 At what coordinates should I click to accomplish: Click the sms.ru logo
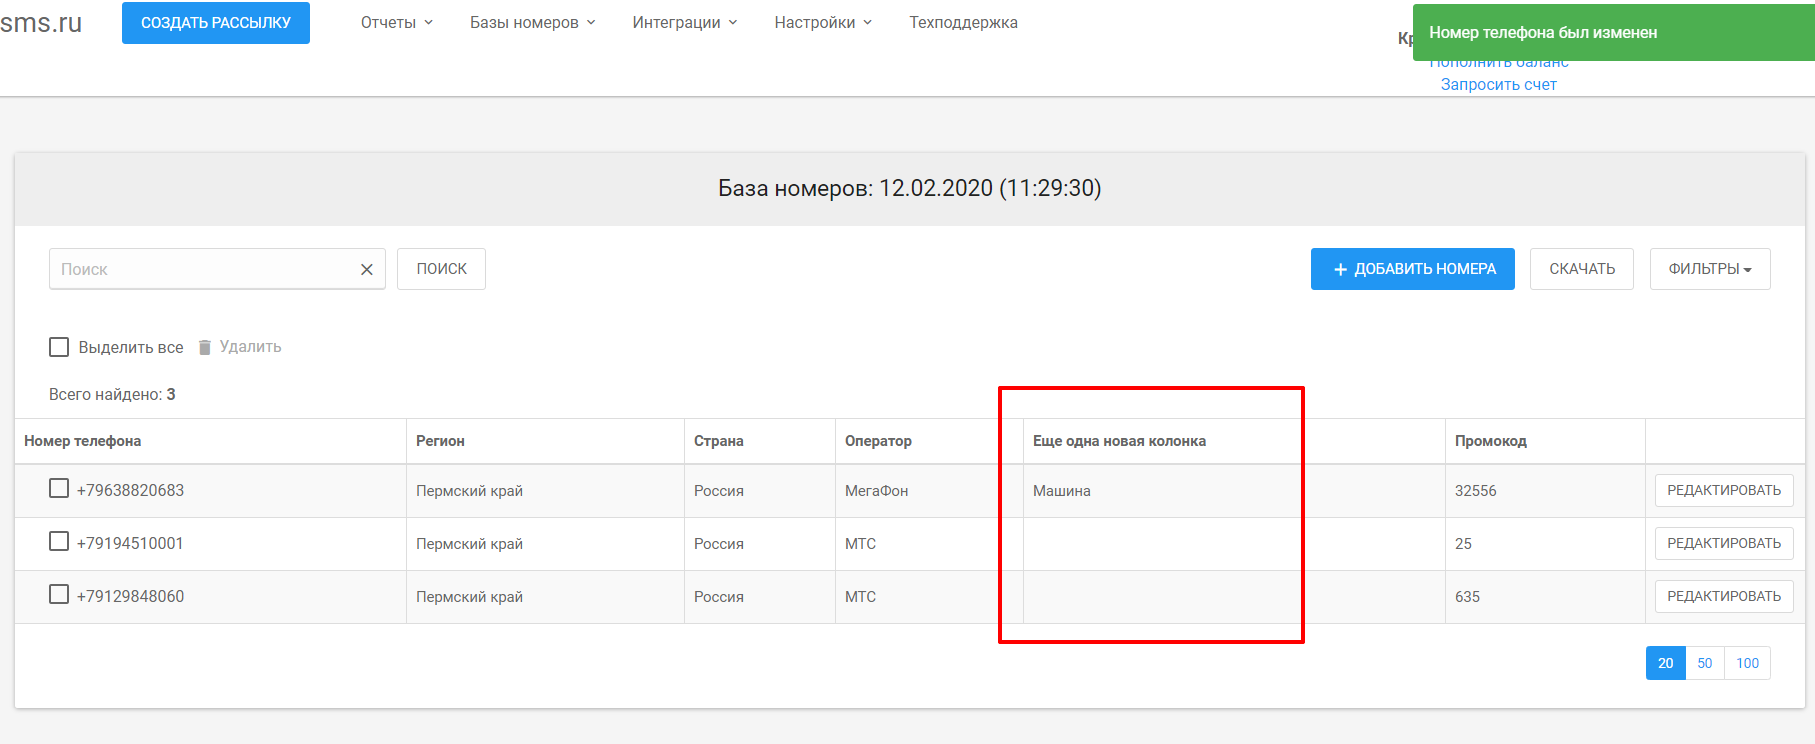[x=41, y=23]
